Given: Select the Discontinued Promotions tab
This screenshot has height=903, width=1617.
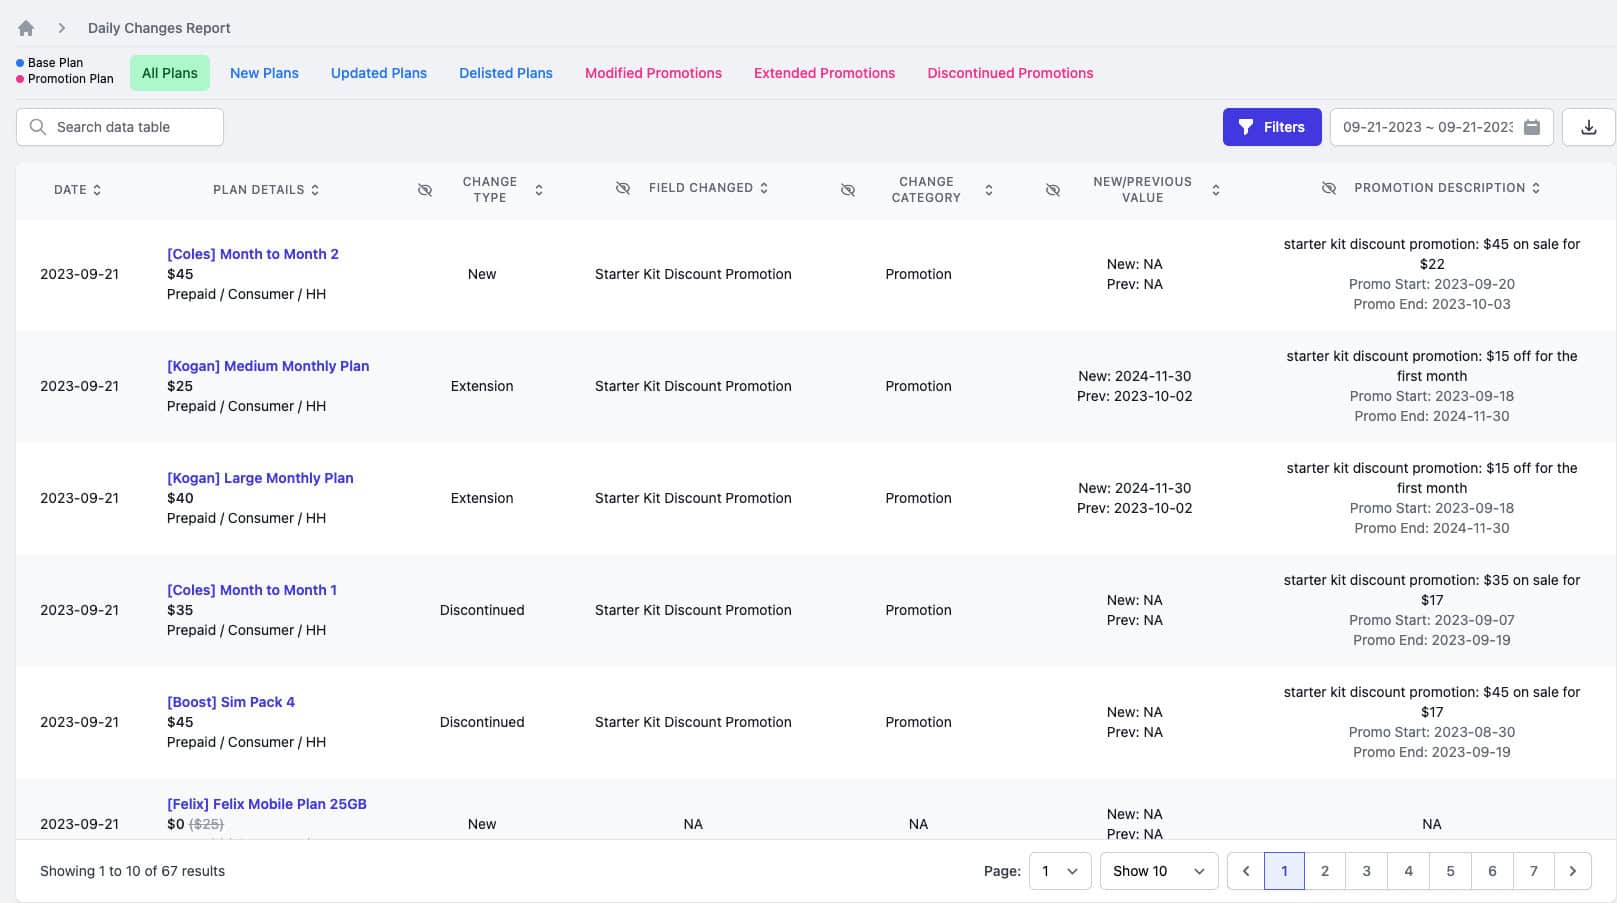Looking at the screenshot, I should pos(1010,73).
